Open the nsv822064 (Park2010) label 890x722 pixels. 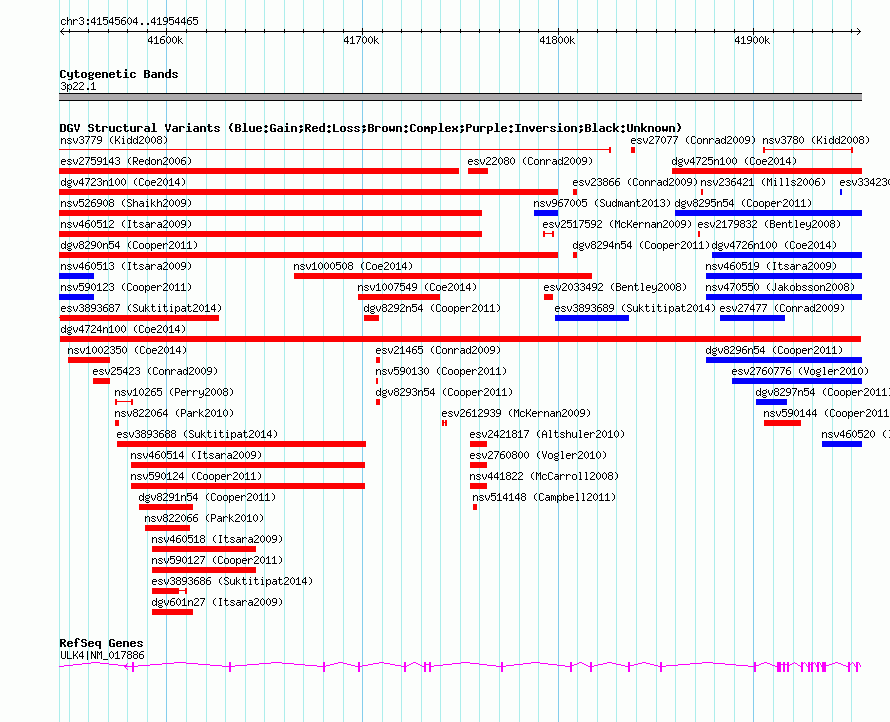(174, 413)
